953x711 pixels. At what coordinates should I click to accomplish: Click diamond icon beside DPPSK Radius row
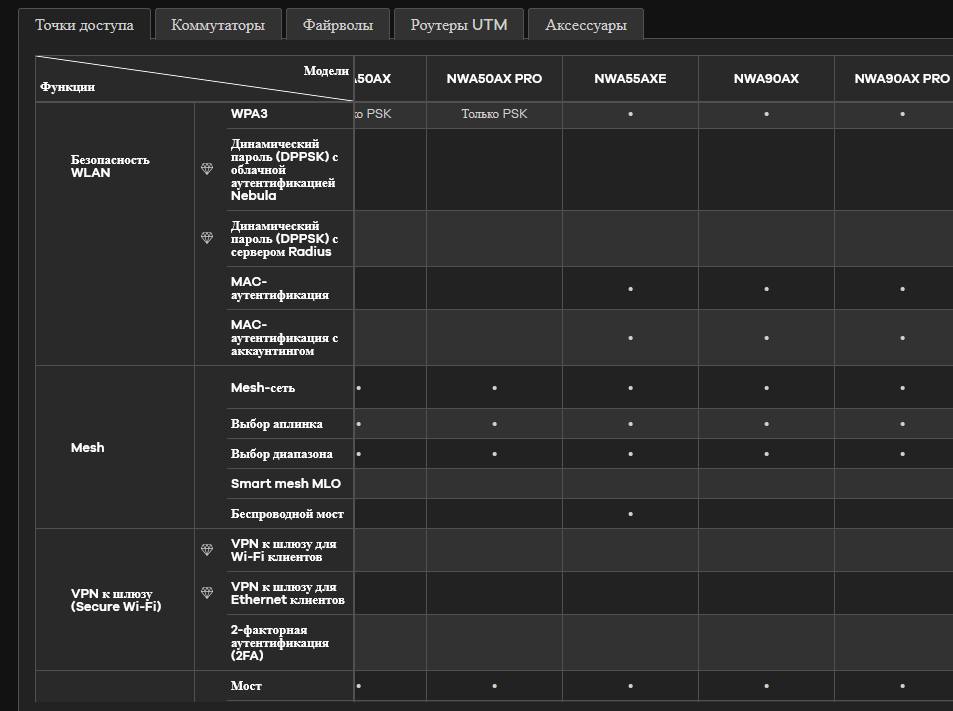(207, 238)
